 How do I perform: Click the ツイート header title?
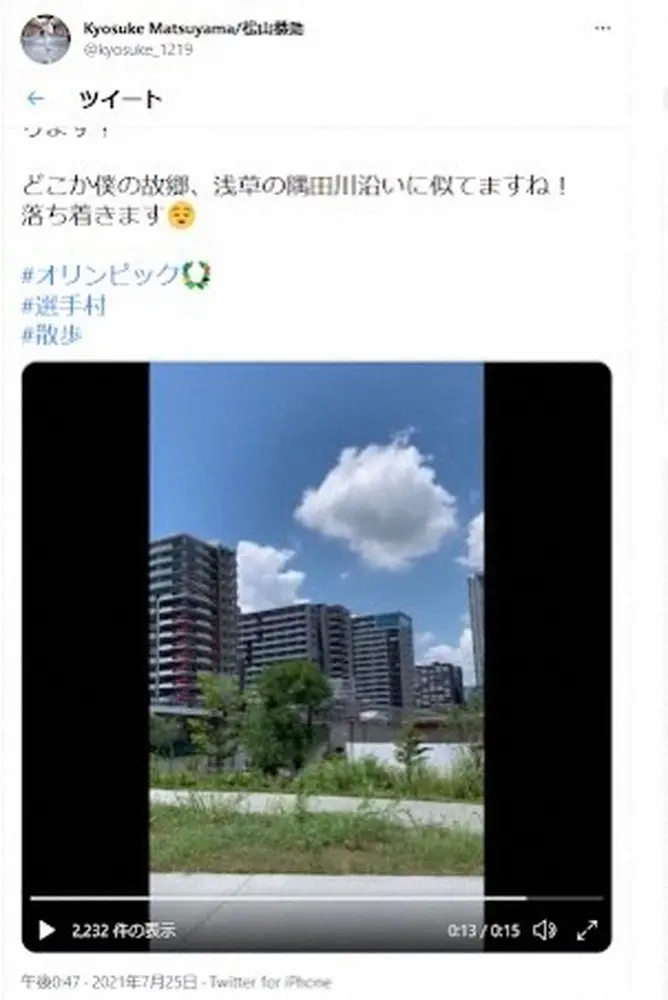click(120, 99)
